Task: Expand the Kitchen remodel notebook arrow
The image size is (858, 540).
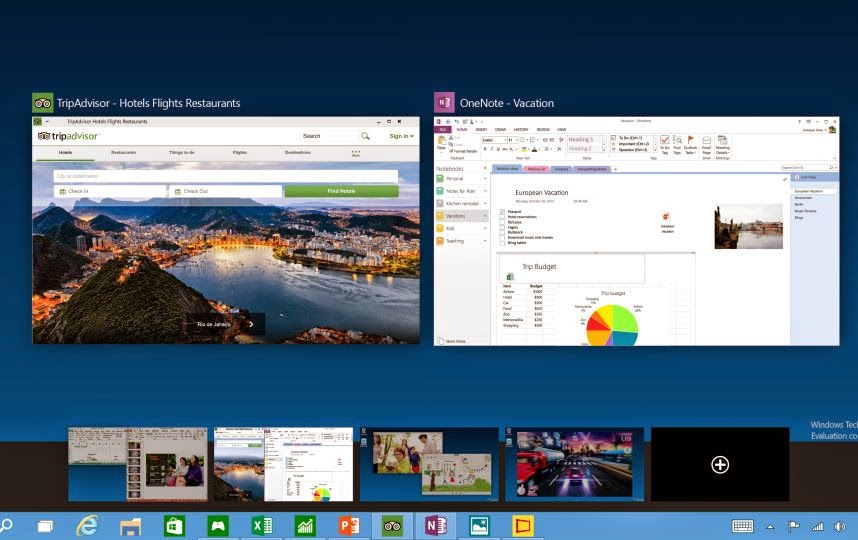Action: (x=485, y=203)
